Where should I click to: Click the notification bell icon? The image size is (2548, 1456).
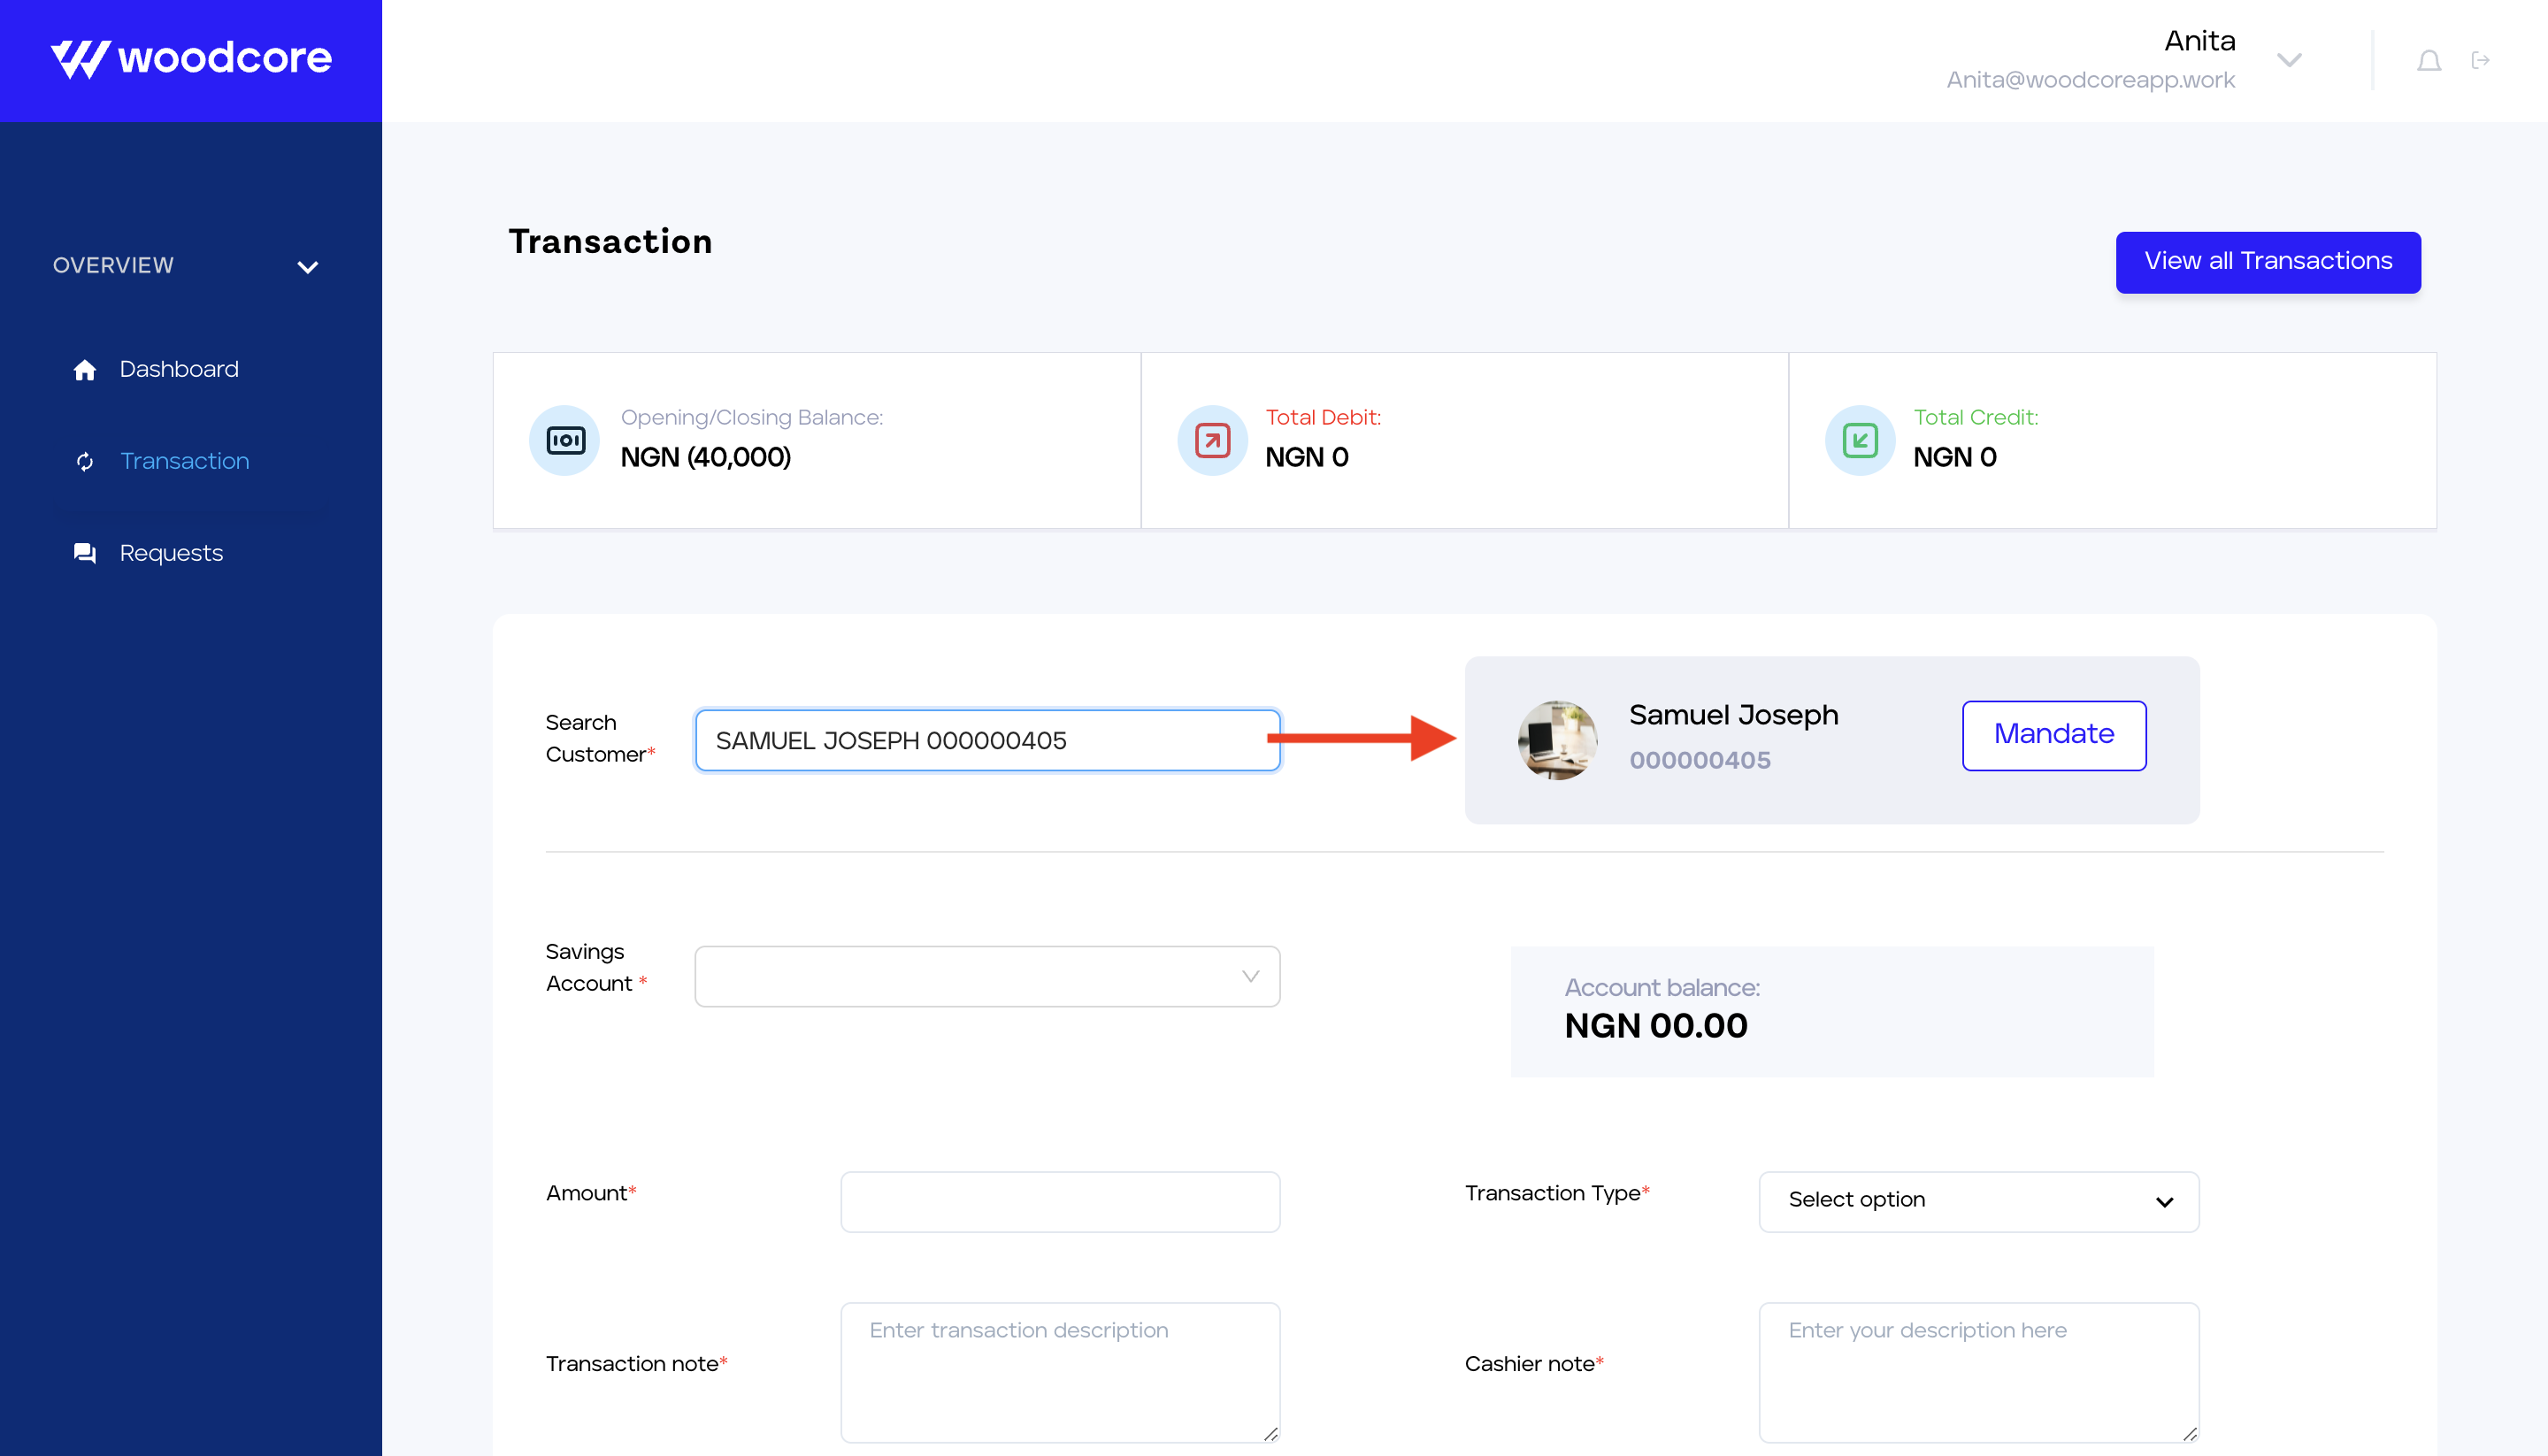pyautogui.click(x=2429, y=61)
